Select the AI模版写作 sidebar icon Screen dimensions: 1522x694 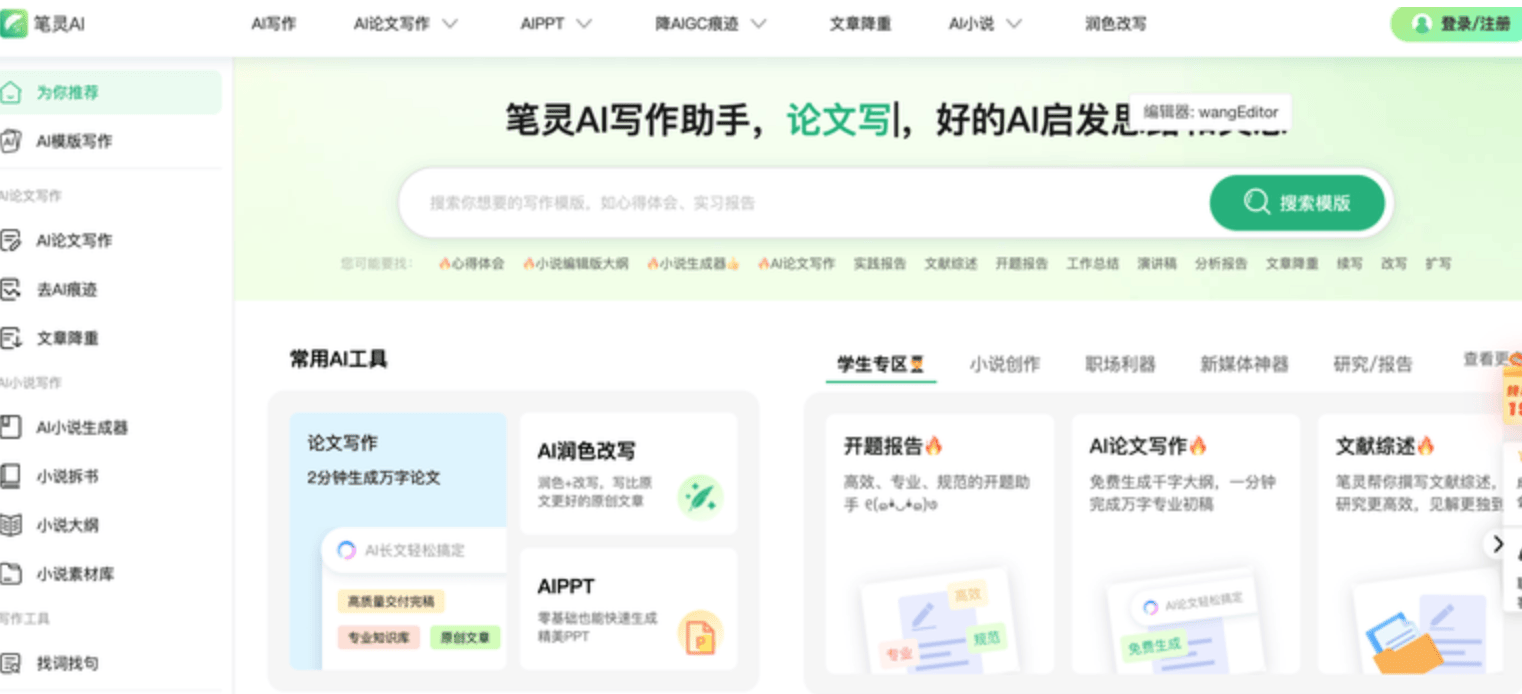[x=11, y=142]
